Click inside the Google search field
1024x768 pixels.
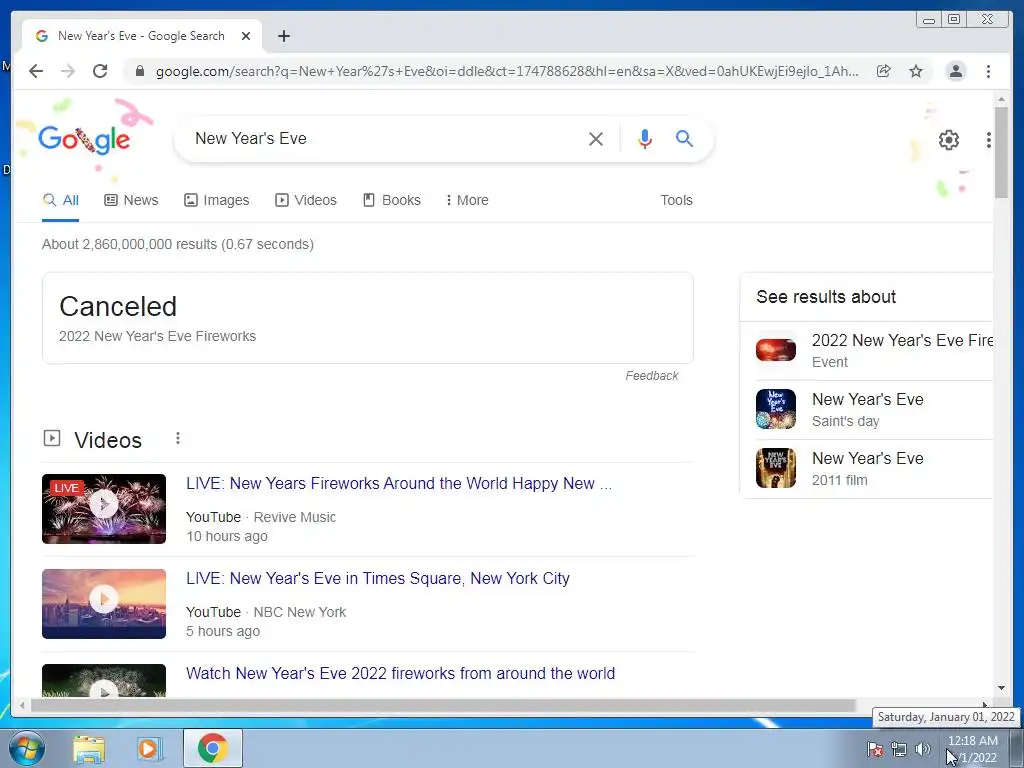point(385,138)
